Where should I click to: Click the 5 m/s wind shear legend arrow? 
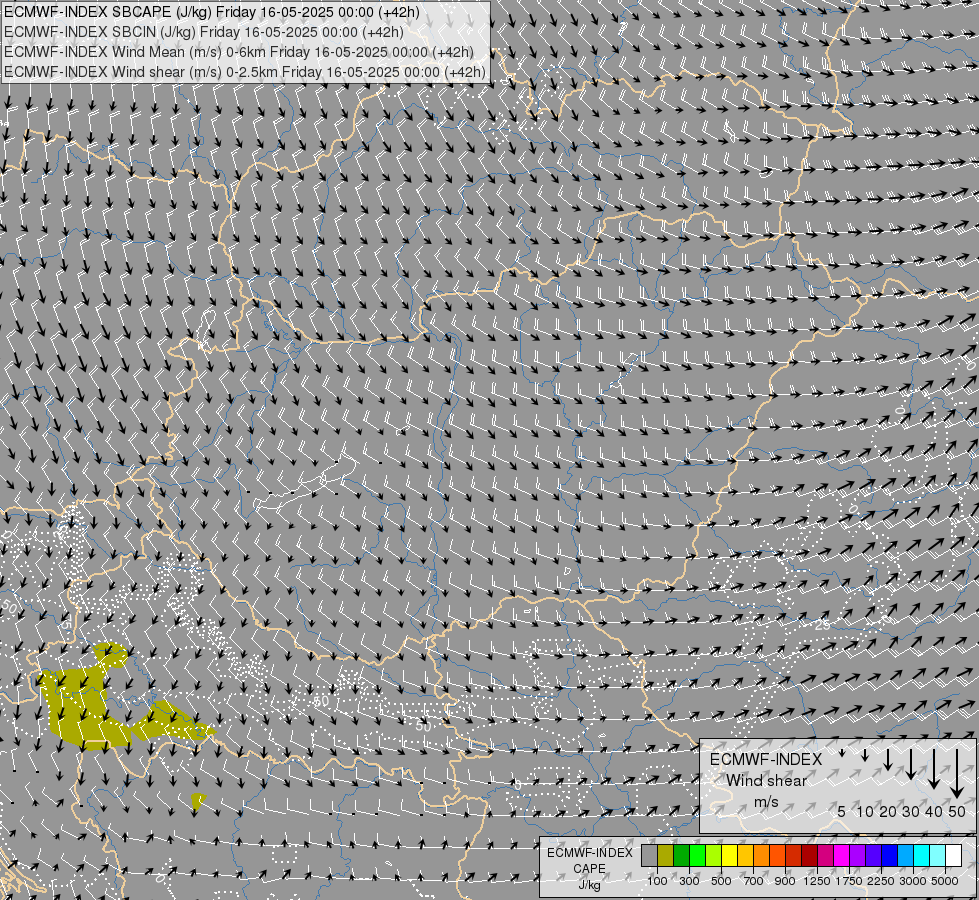pos(842,753)
